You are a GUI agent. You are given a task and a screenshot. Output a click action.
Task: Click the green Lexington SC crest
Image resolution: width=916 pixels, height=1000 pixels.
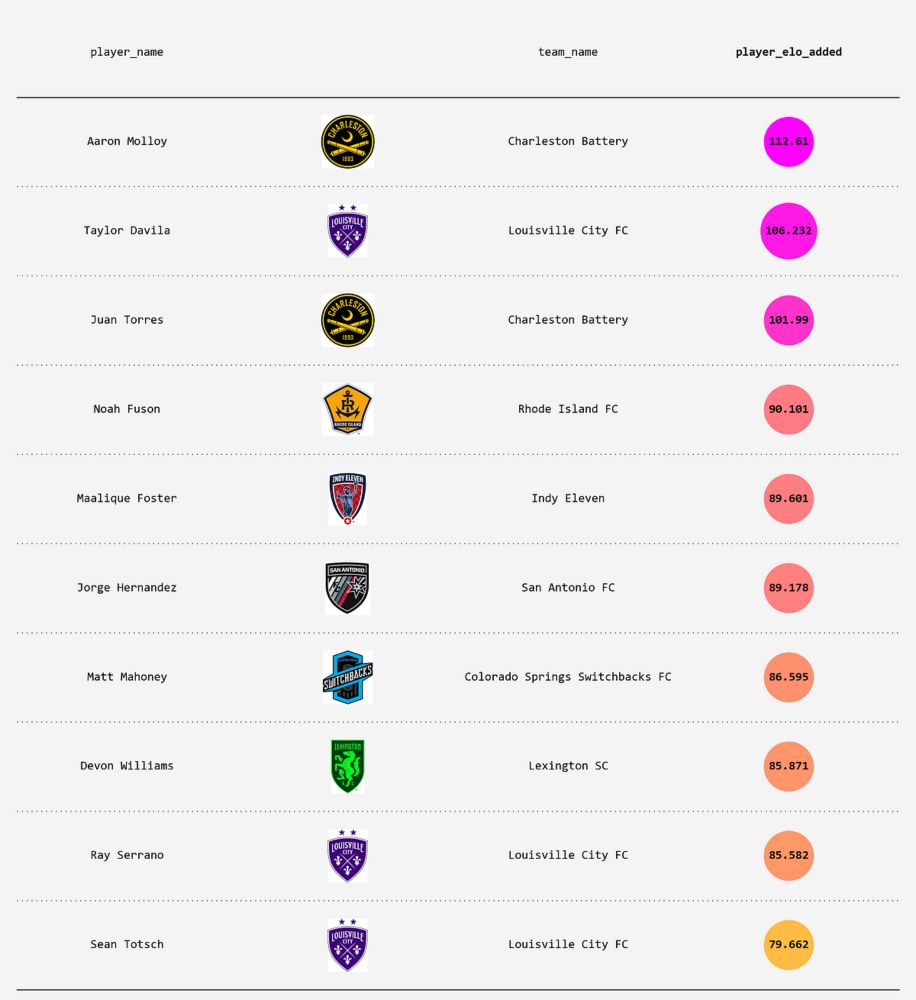point(347,766)
